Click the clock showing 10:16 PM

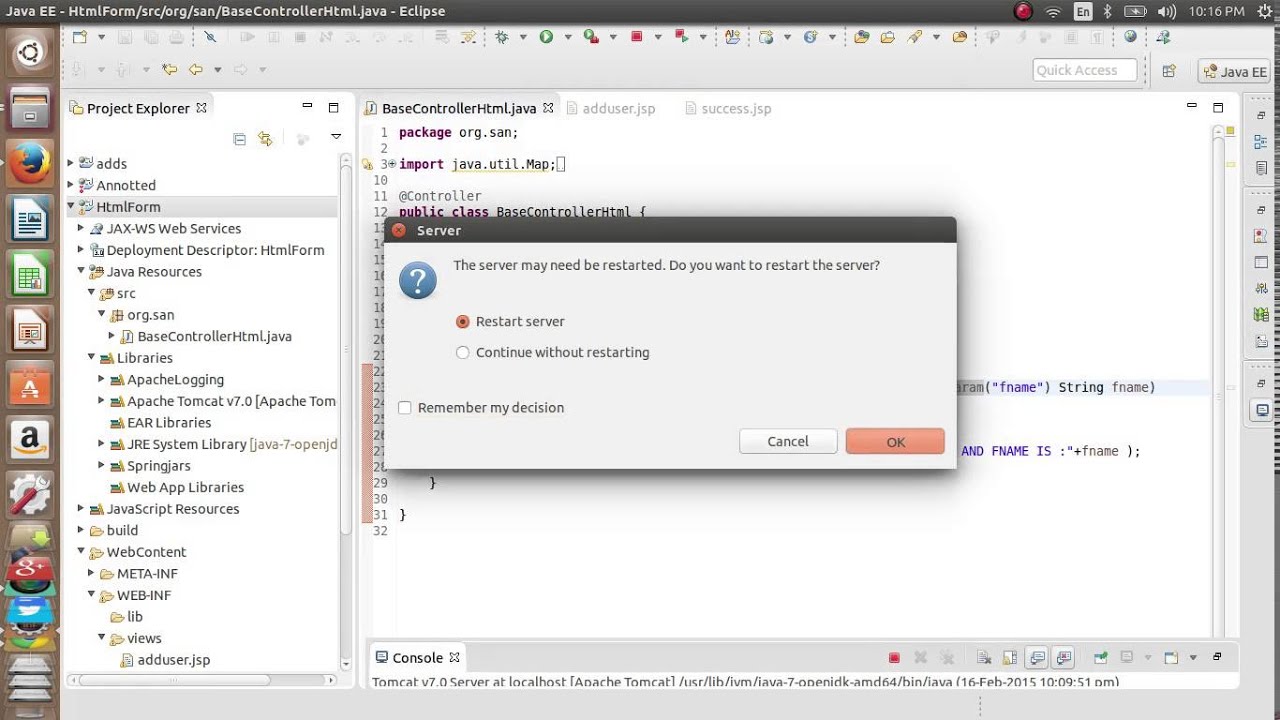tap(1217, 11)
